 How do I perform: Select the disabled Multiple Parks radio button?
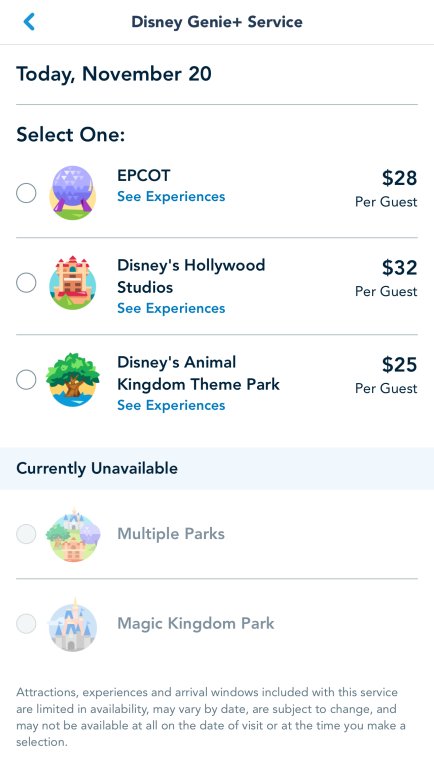[x=26, y=534]
